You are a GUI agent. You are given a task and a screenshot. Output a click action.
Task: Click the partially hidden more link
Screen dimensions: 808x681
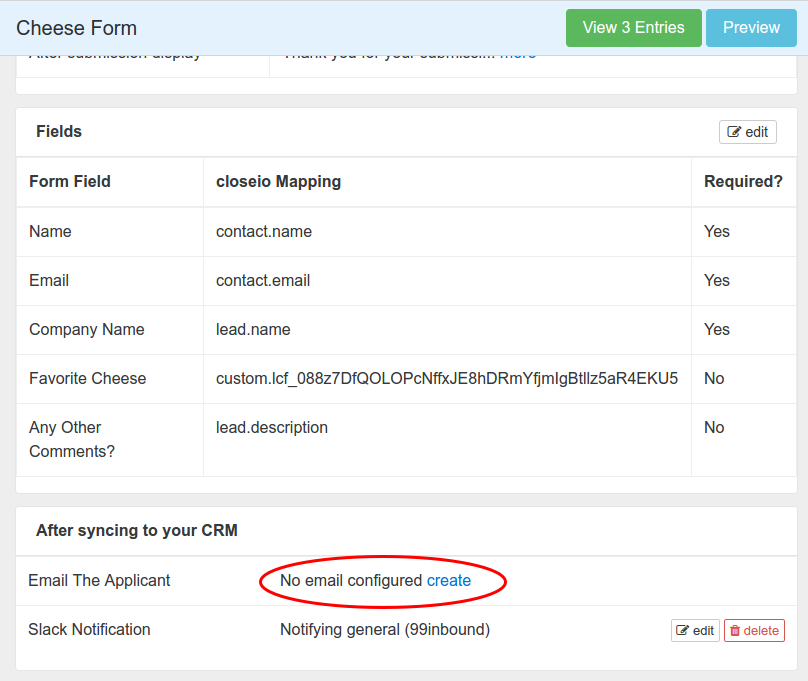tap(518, 54)
